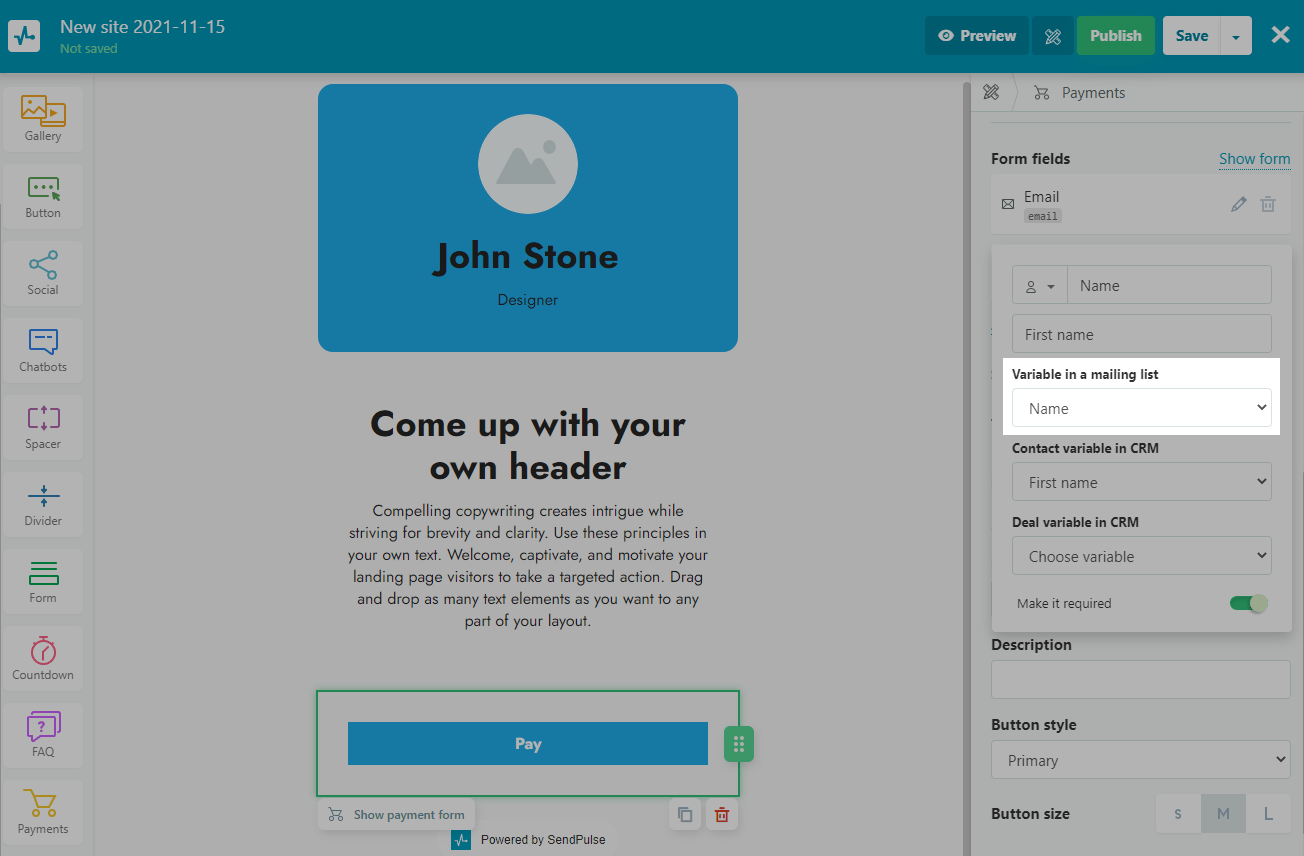Select the Social widget icon

(43, 271)
